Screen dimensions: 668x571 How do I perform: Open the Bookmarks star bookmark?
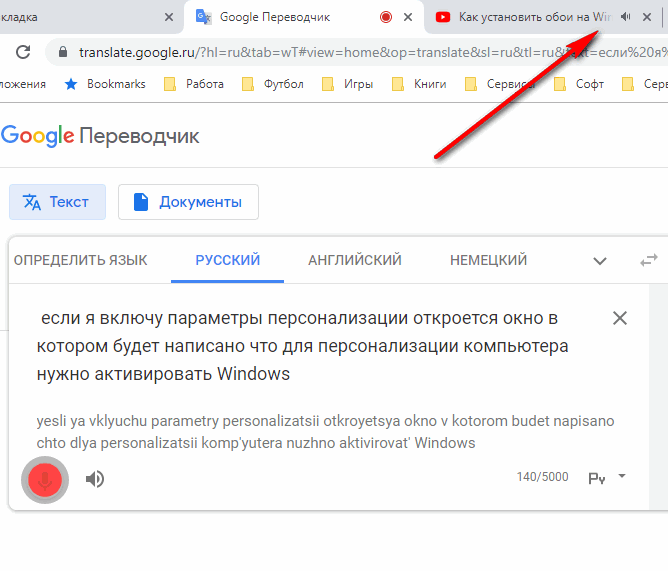tap(105, 84)
